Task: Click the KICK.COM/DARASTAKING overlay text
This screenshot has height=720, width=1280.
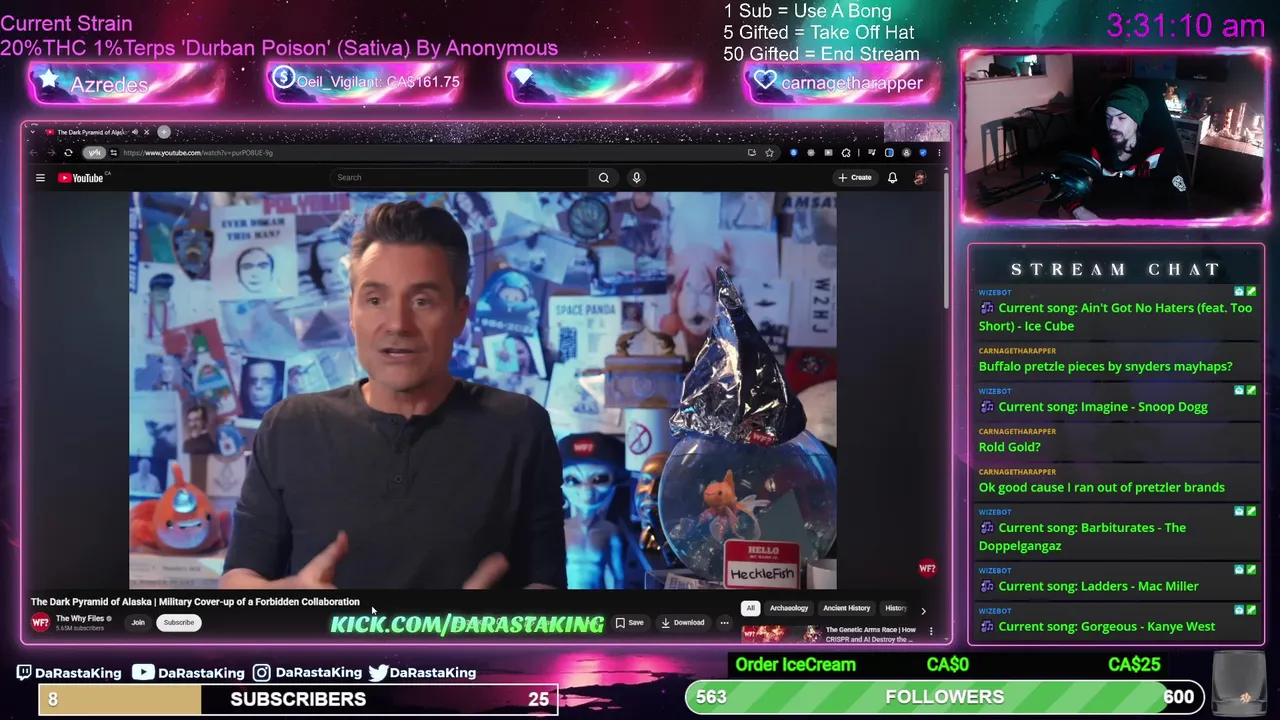Action: [x=467, y=625]
